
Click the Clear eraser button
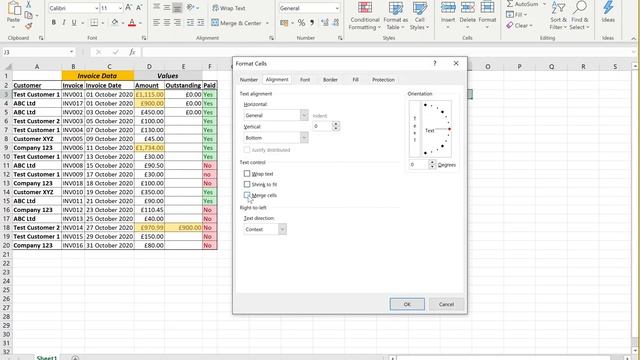(520, 25)
